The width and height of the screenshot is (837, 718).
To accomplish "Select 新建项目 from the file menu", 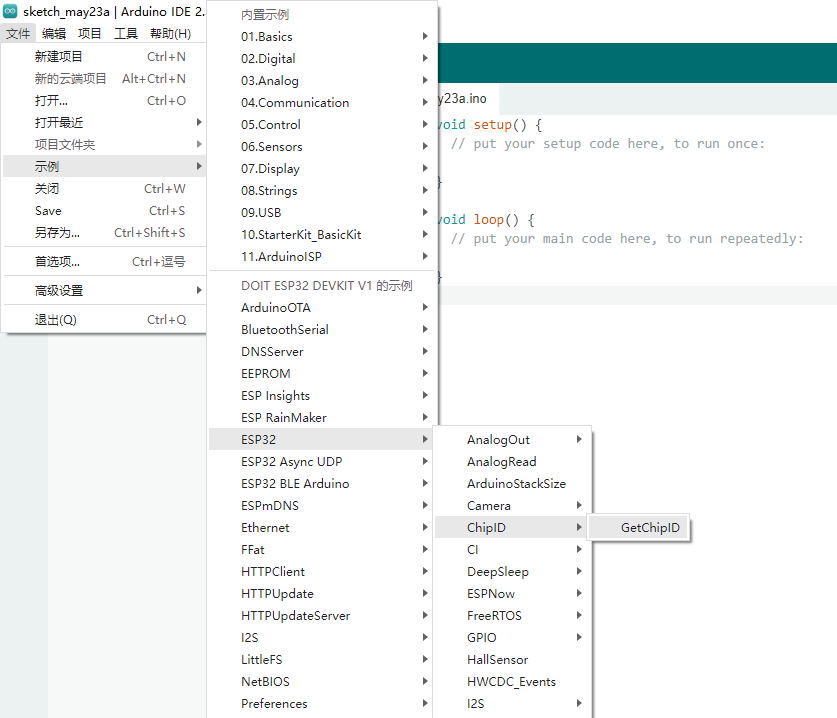I will pyautogui.click(x=105, y=57).
